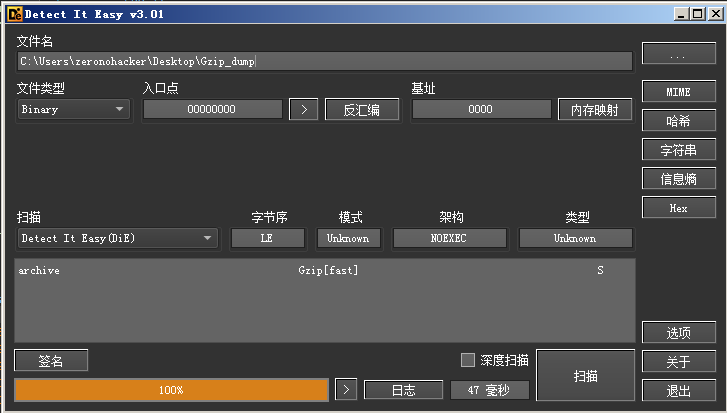Click the large 扫描 scan button

(586, 375)
